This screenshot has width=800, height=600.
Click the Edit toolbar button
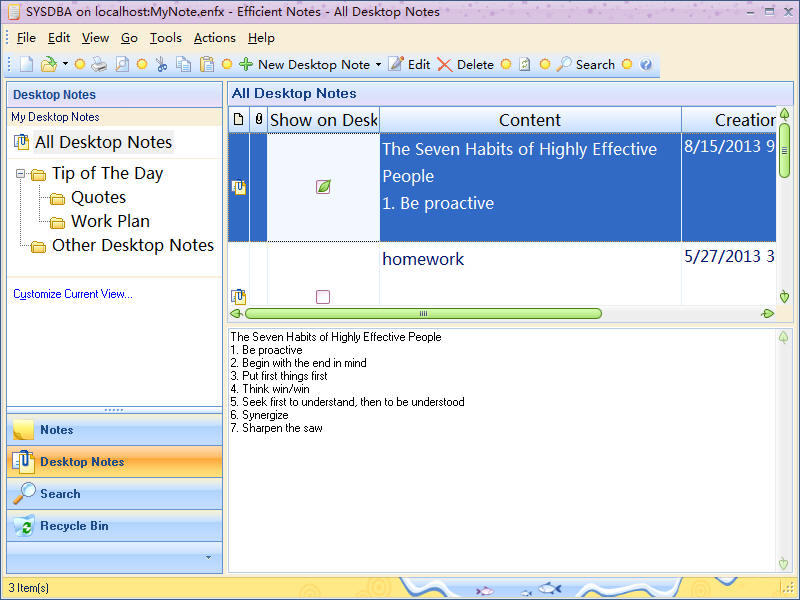409,64
